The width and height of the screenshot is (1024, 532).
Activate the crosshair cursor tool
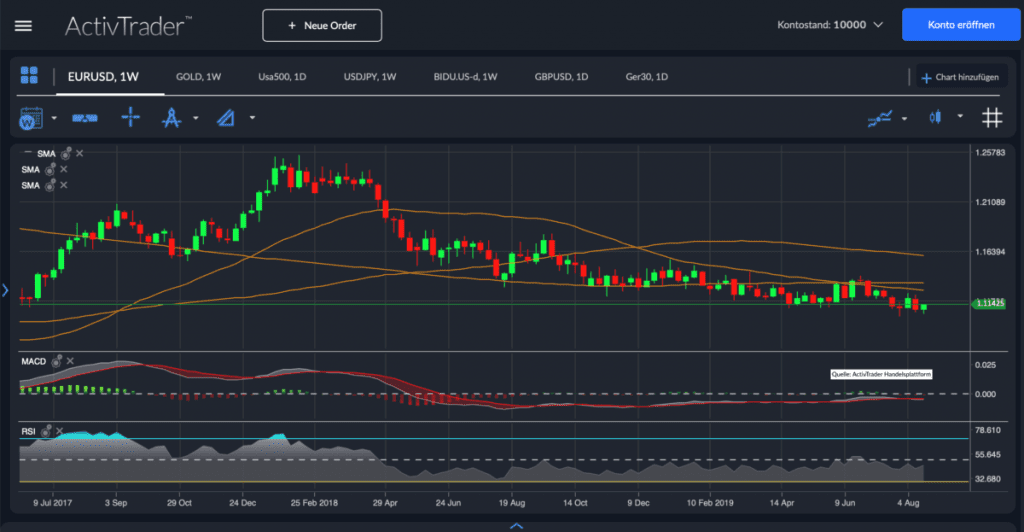point(131,117)
